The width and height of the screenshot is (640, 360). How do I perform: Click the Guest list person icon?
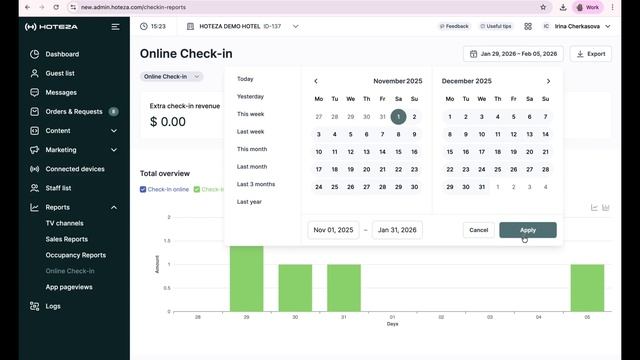coord(35,73)
